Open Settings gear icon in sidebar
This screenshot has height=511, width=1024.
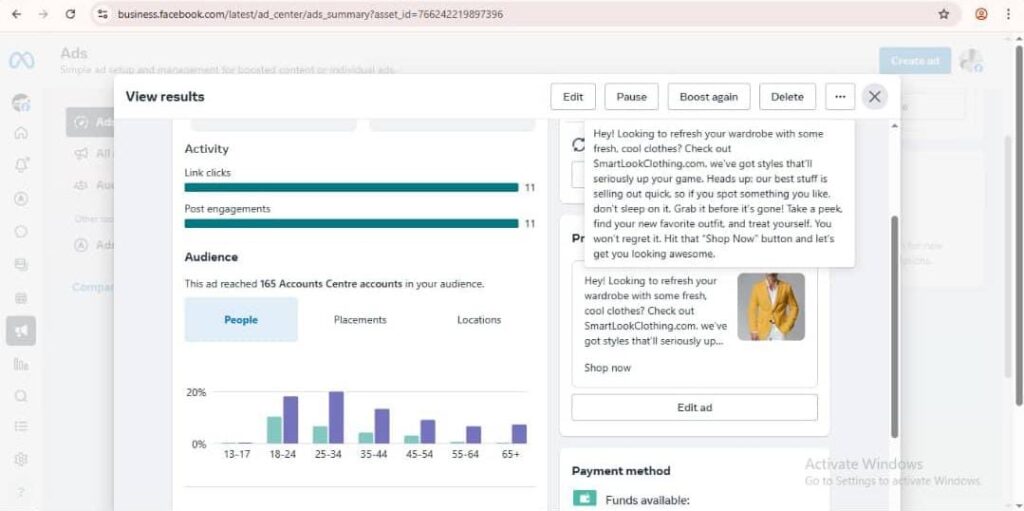(21, 459)
